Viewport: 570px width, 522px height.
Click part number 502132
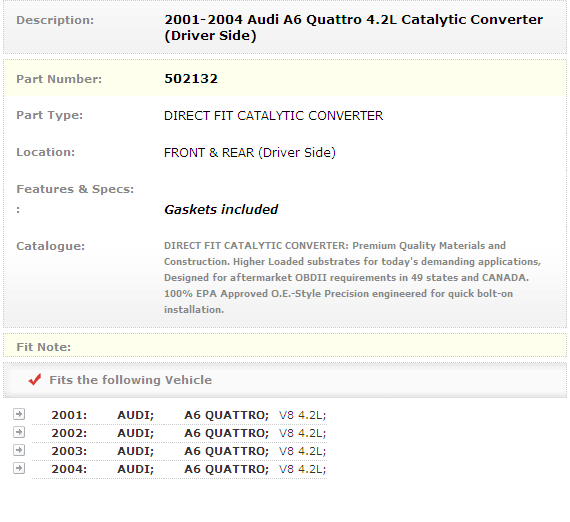click(x=191, y=79)
